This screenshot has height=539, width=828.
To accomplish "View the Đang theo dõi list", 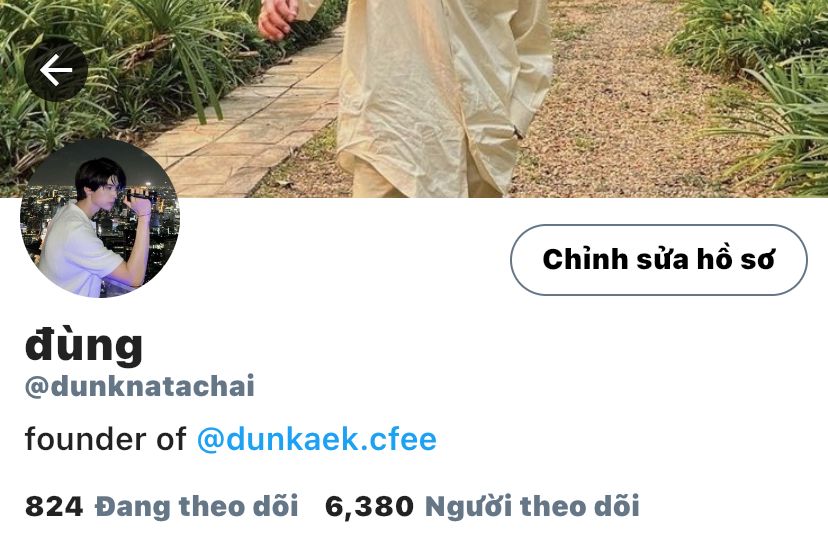I will coord(196,506).
